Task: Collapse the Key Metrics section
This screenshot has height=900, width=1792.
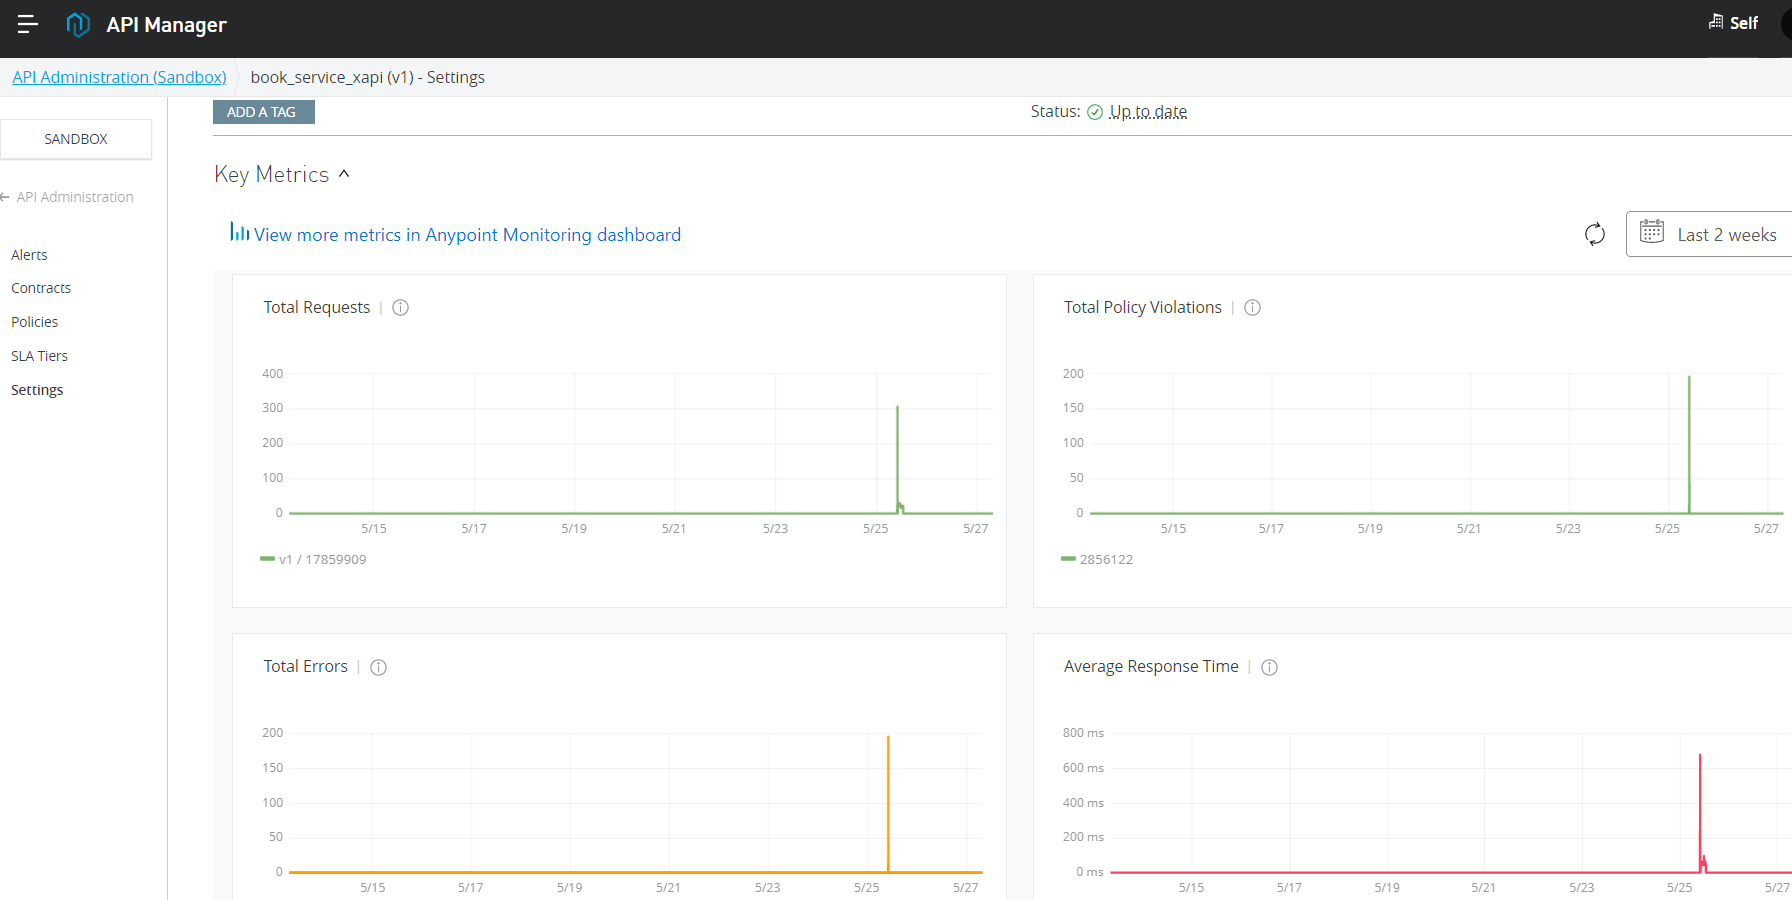Action: click(344, 174)
